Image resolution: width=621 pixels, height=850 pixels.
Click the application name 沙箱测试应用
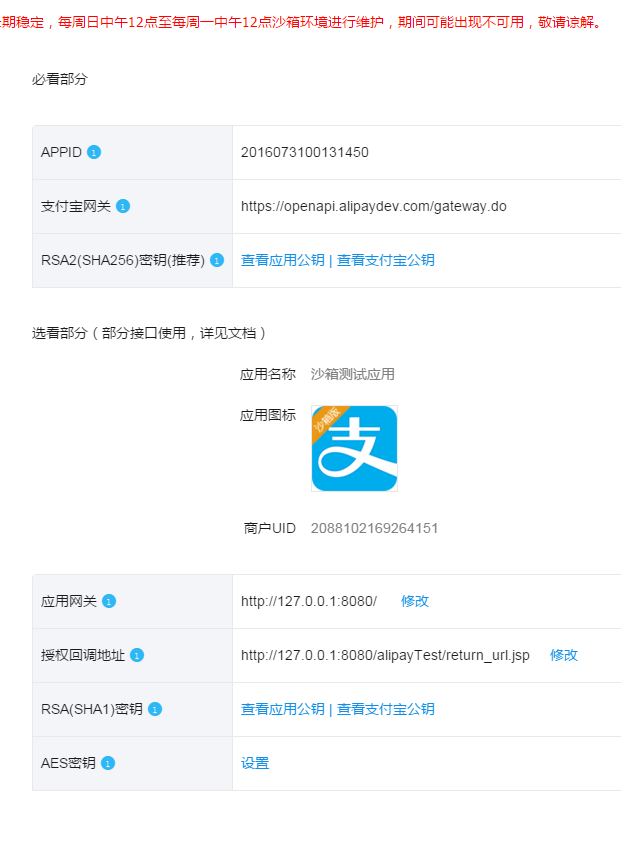click(x=353, y=374)
